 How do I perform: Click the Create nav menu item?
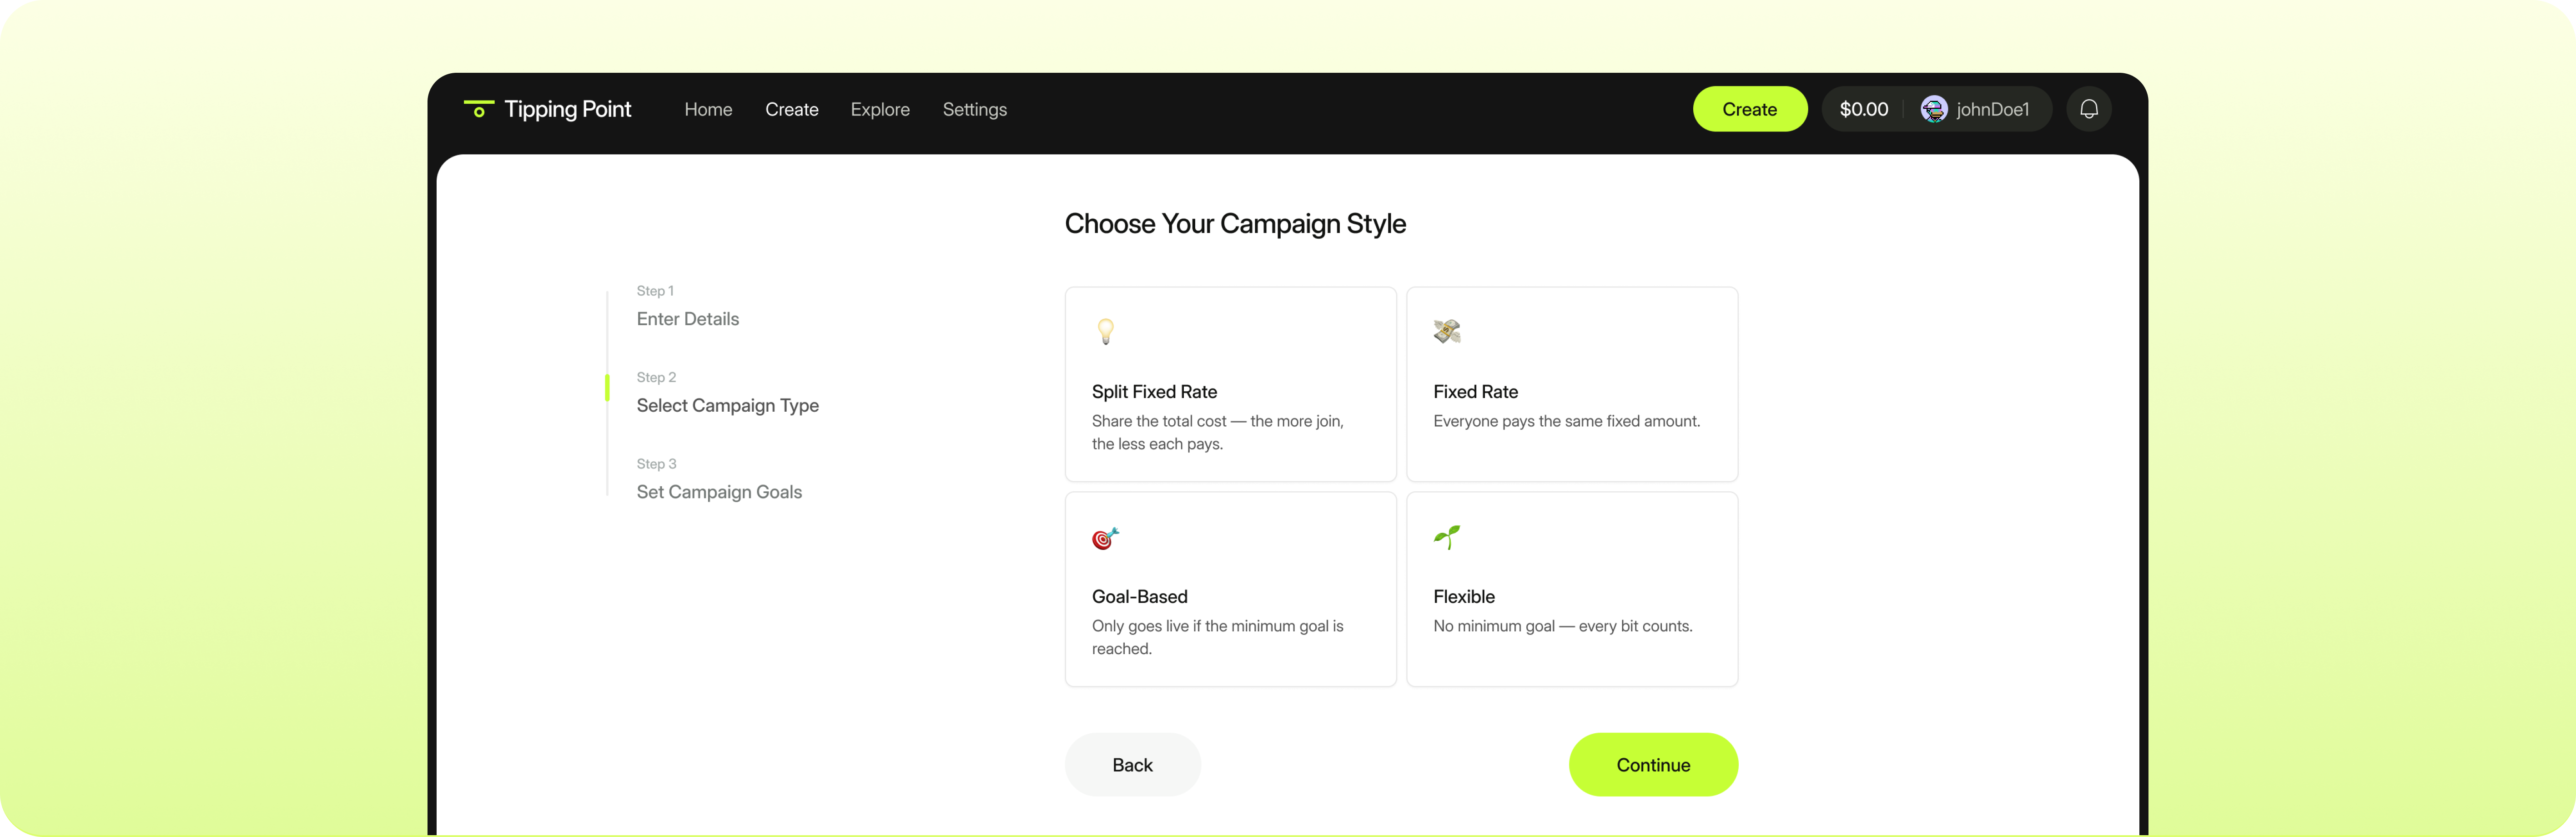click(x=791, y=110)
